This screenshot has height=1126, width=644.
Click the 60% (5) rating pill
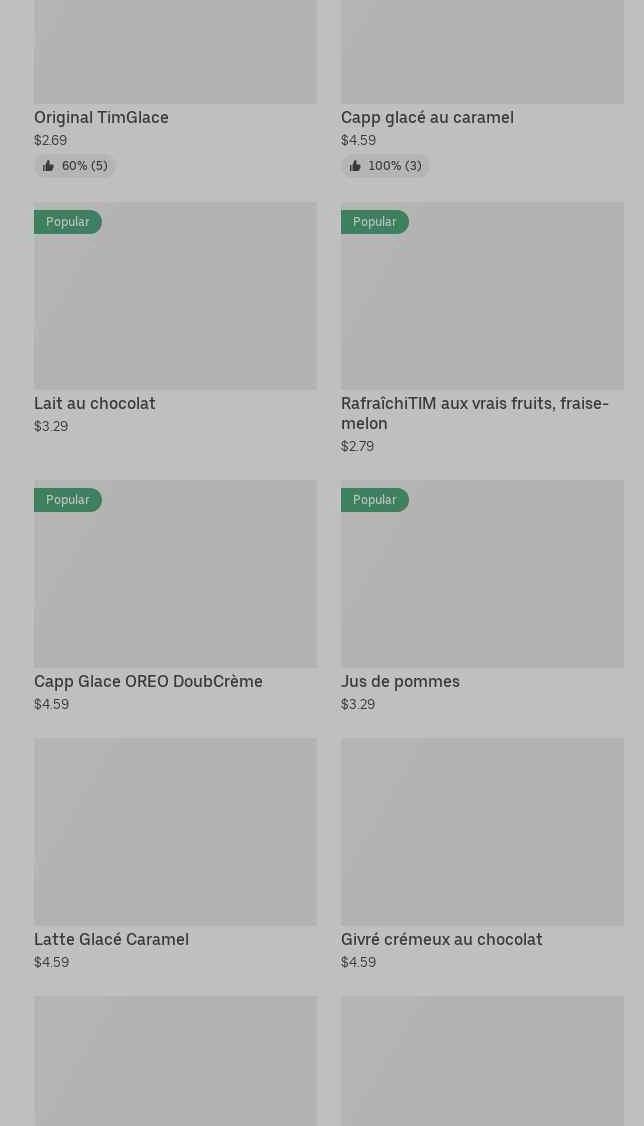click(75, 166)
